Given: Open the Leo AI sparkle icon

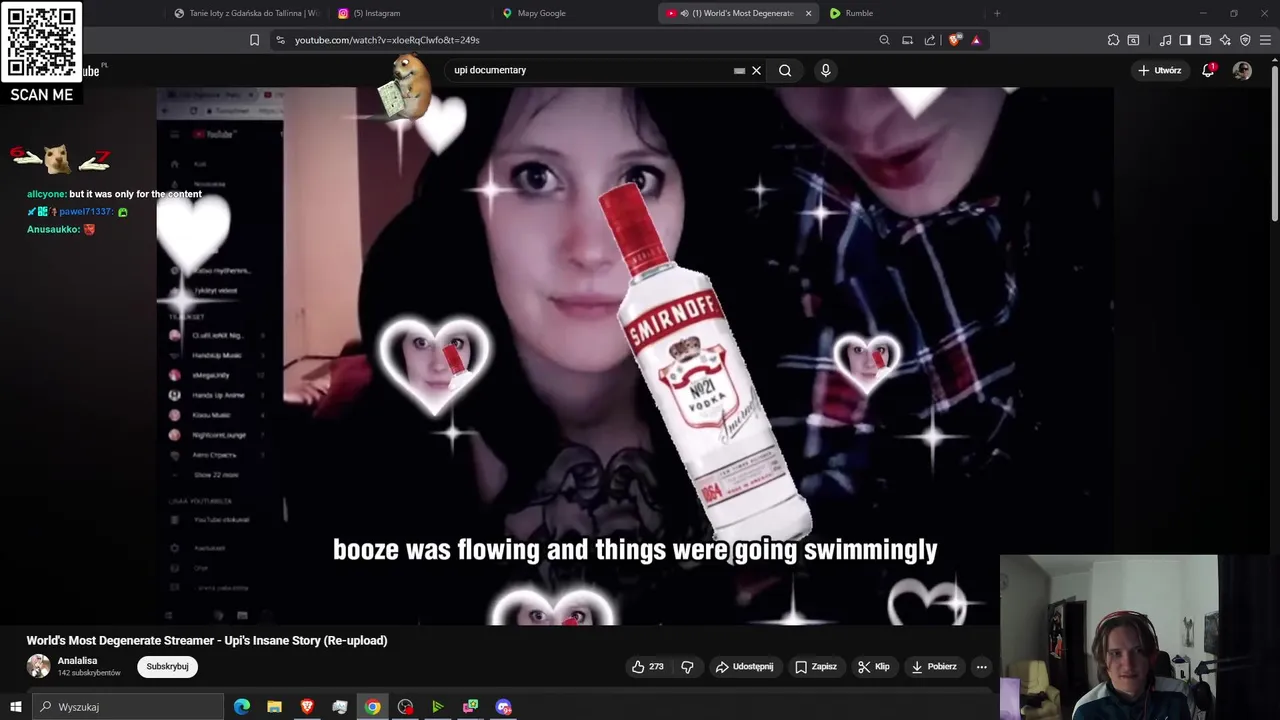Looking at the screenshot, I should [x=1225, y=40].
